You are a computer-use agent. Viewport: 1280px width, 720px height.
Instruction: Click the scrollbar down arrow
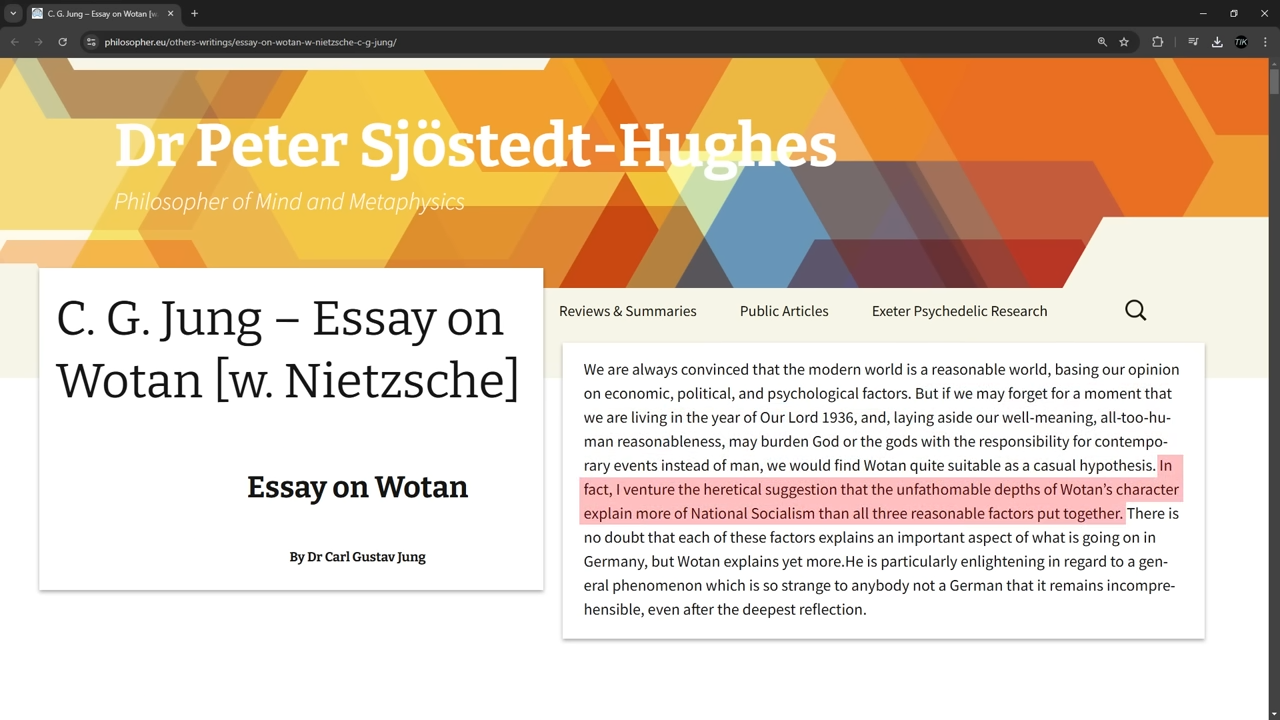[x=1274, y=713]
